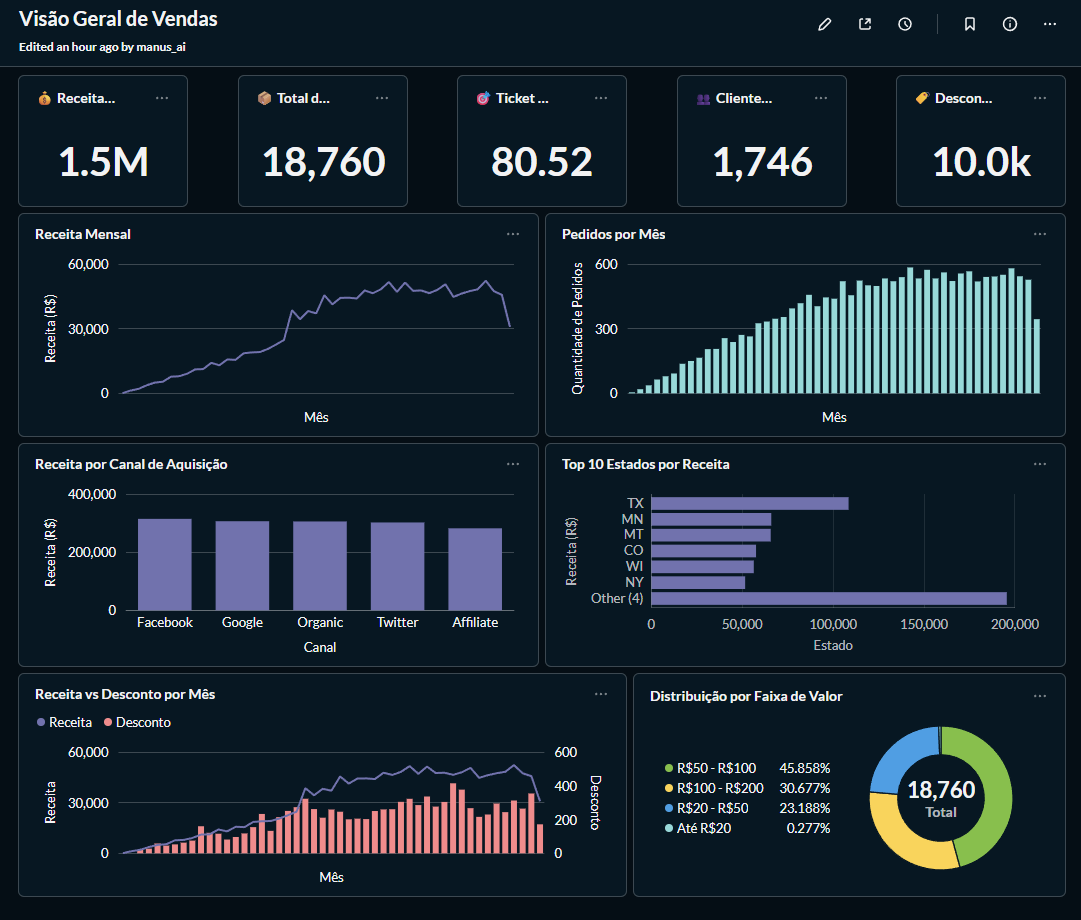Open the Top 10 Estados ellipsis menu
1081x920 pixels.
pyautogui.click(x=1039, y=464)
